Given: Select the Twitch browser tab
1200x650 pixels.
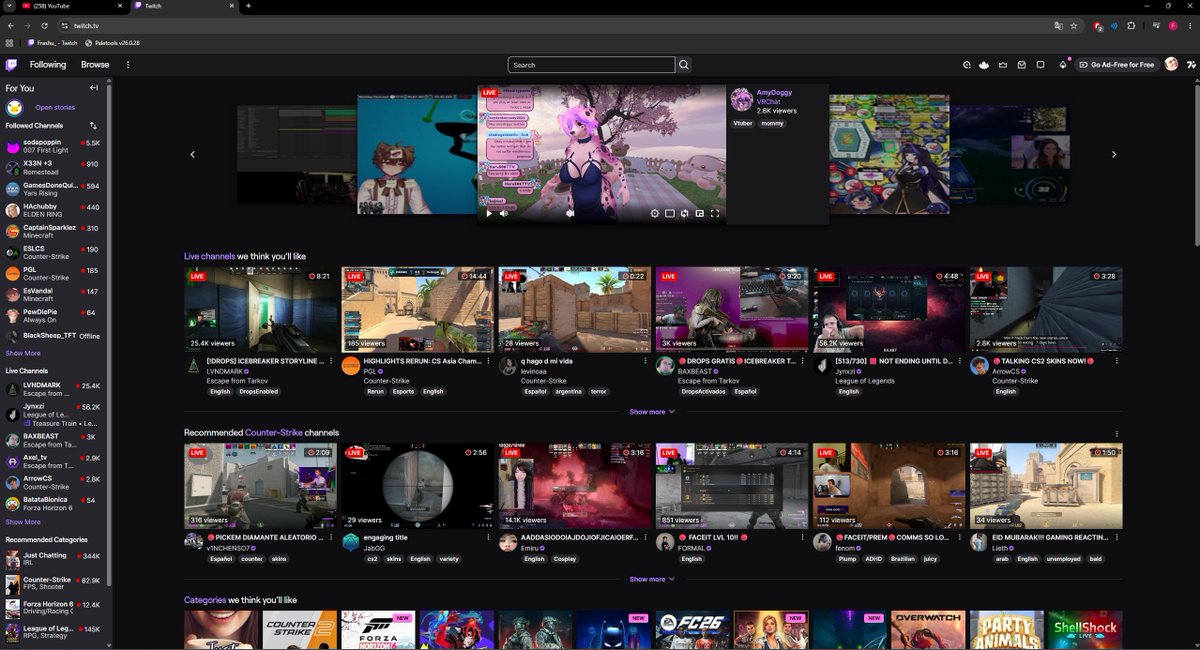Looking at the screenshot, I should [x=185, y=6].
